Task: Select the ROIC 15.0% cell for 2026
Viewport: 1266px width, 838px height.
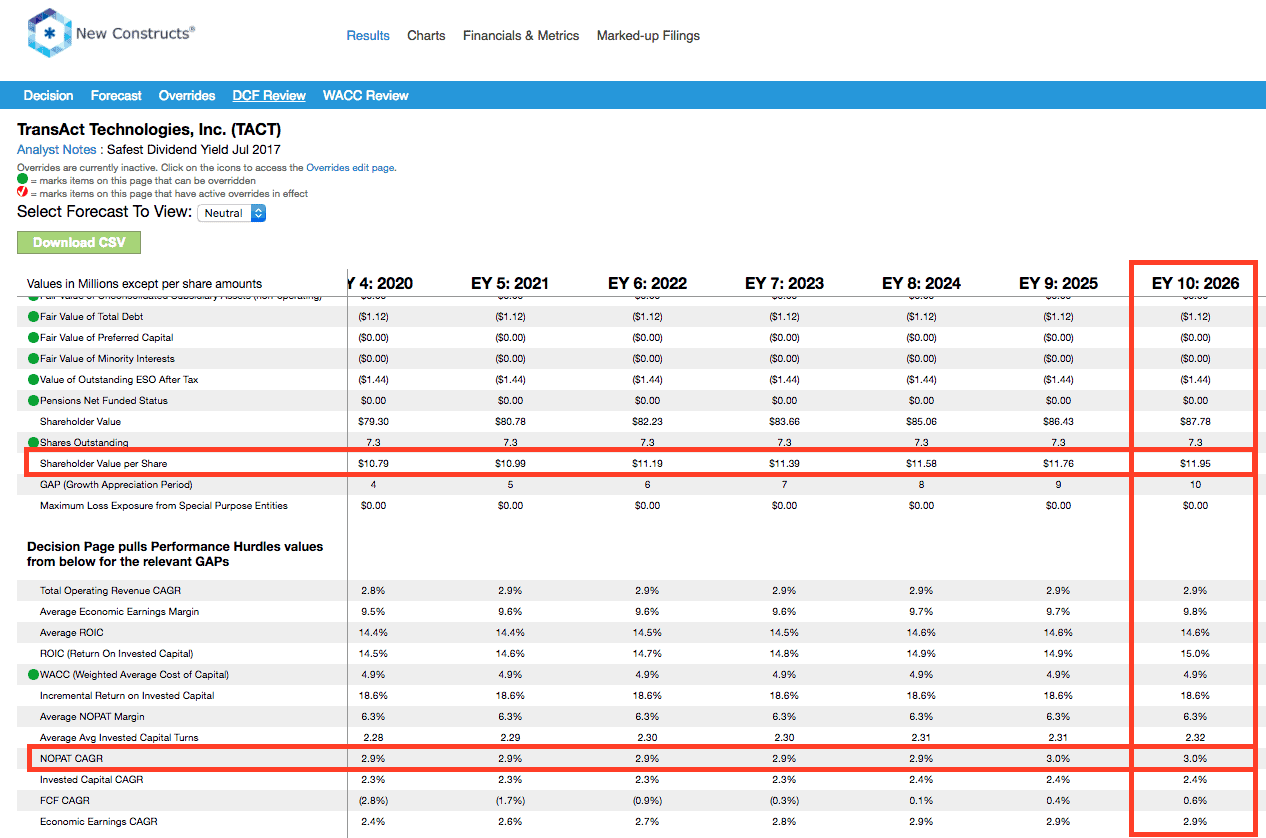Action: [1195, 654]
